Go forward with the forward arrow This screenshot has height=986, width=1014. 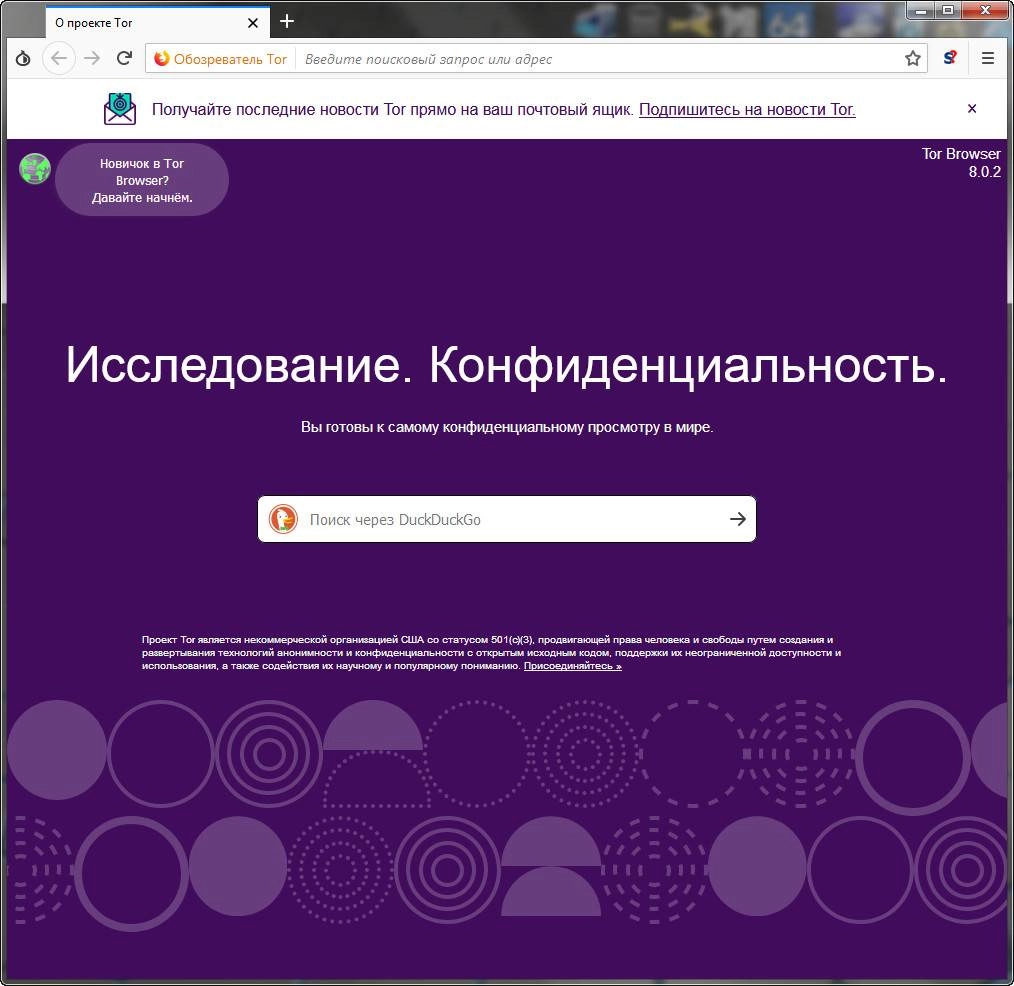[x=92, y=59]
